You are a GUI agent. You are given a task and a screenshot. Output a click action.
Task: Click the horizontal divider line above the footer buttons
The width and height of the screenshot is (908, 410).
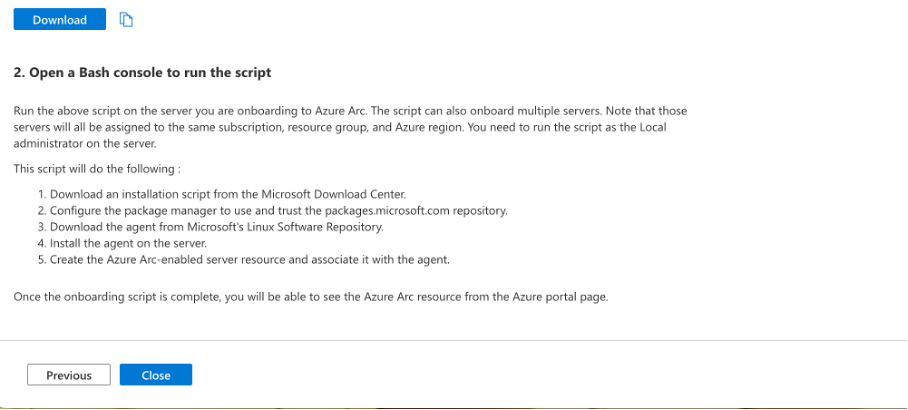[x=454, y=341]
